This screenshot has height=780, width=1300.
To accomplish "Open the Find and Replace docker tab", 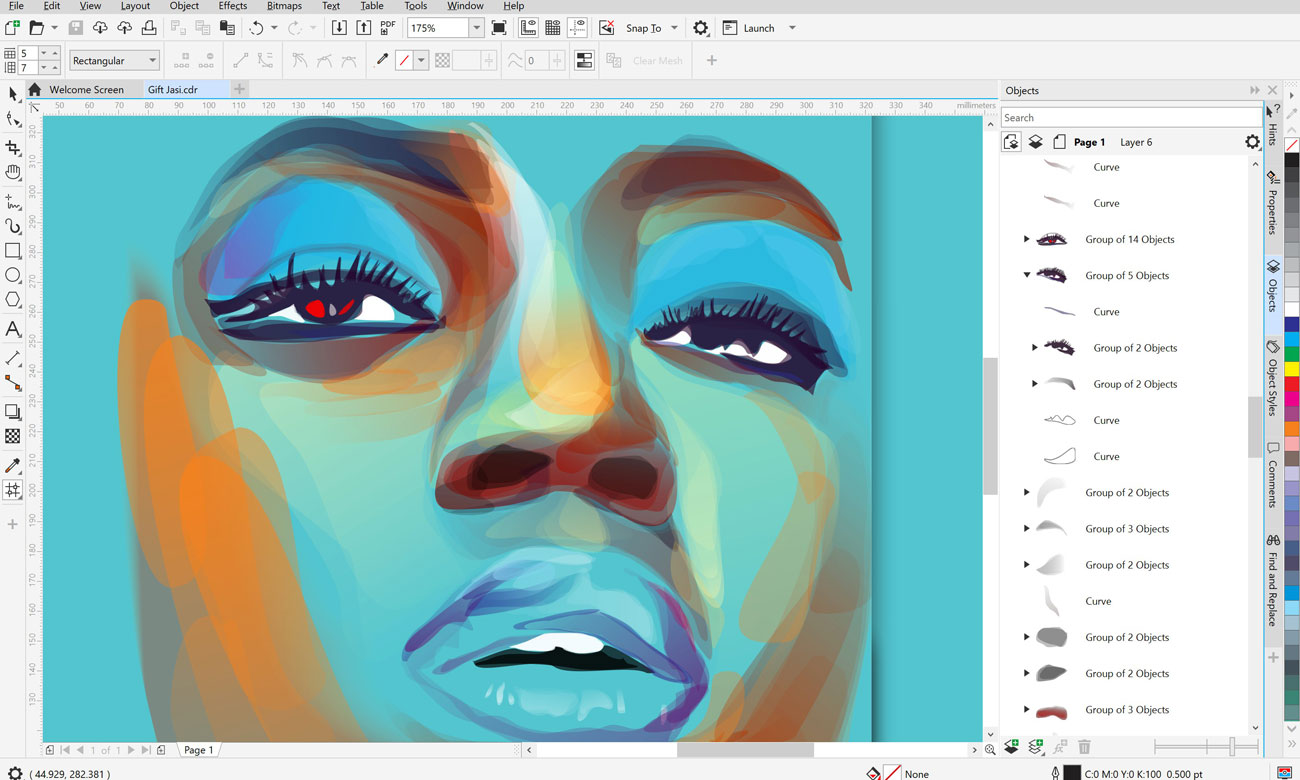I will [1273, 581].
